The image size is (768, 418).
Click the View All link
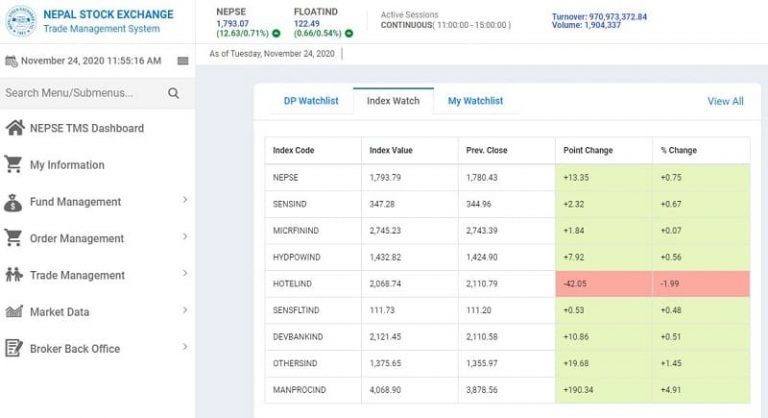pyautogui.click(x=725, y=101)
